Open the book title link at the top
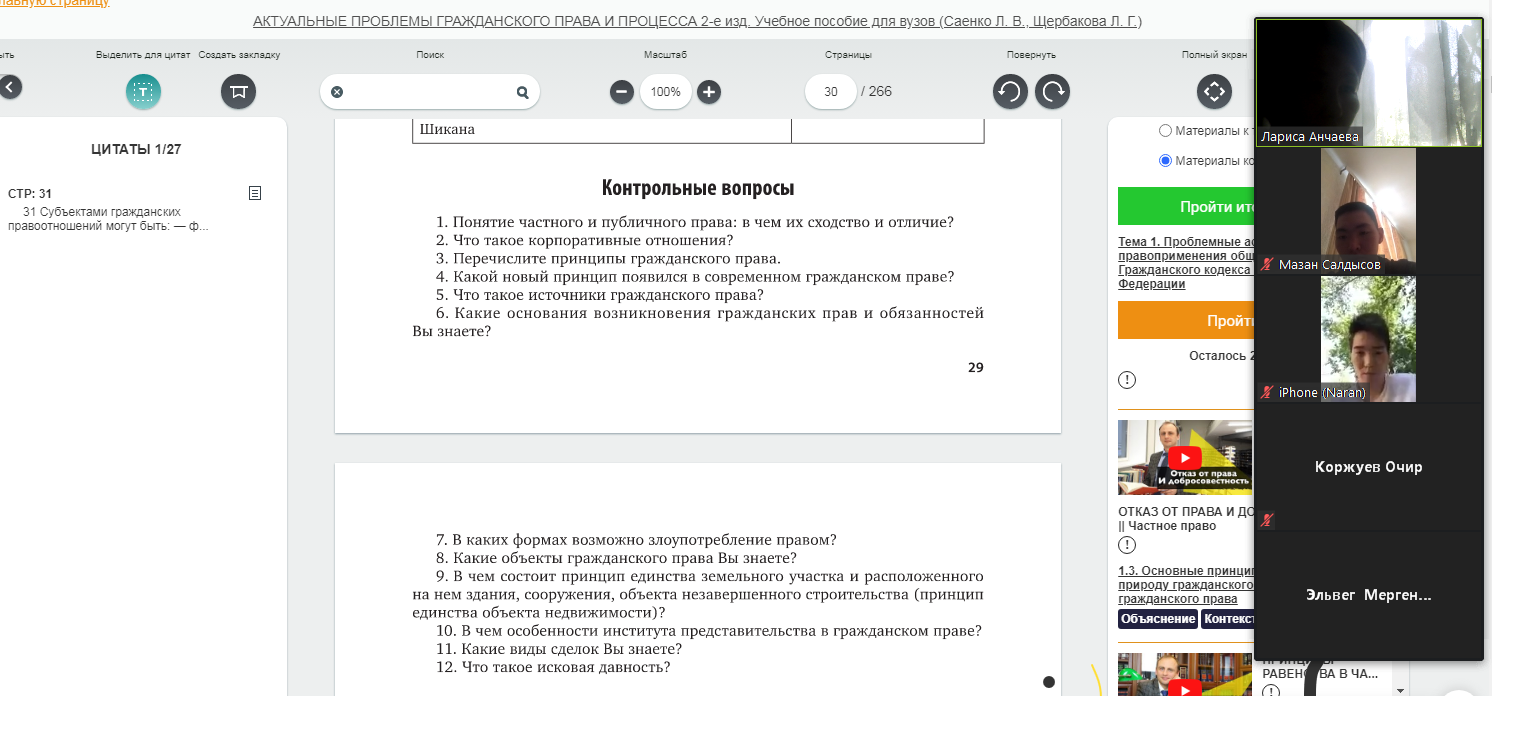The height and width of the screenshot is (750, 1514). 697,21
